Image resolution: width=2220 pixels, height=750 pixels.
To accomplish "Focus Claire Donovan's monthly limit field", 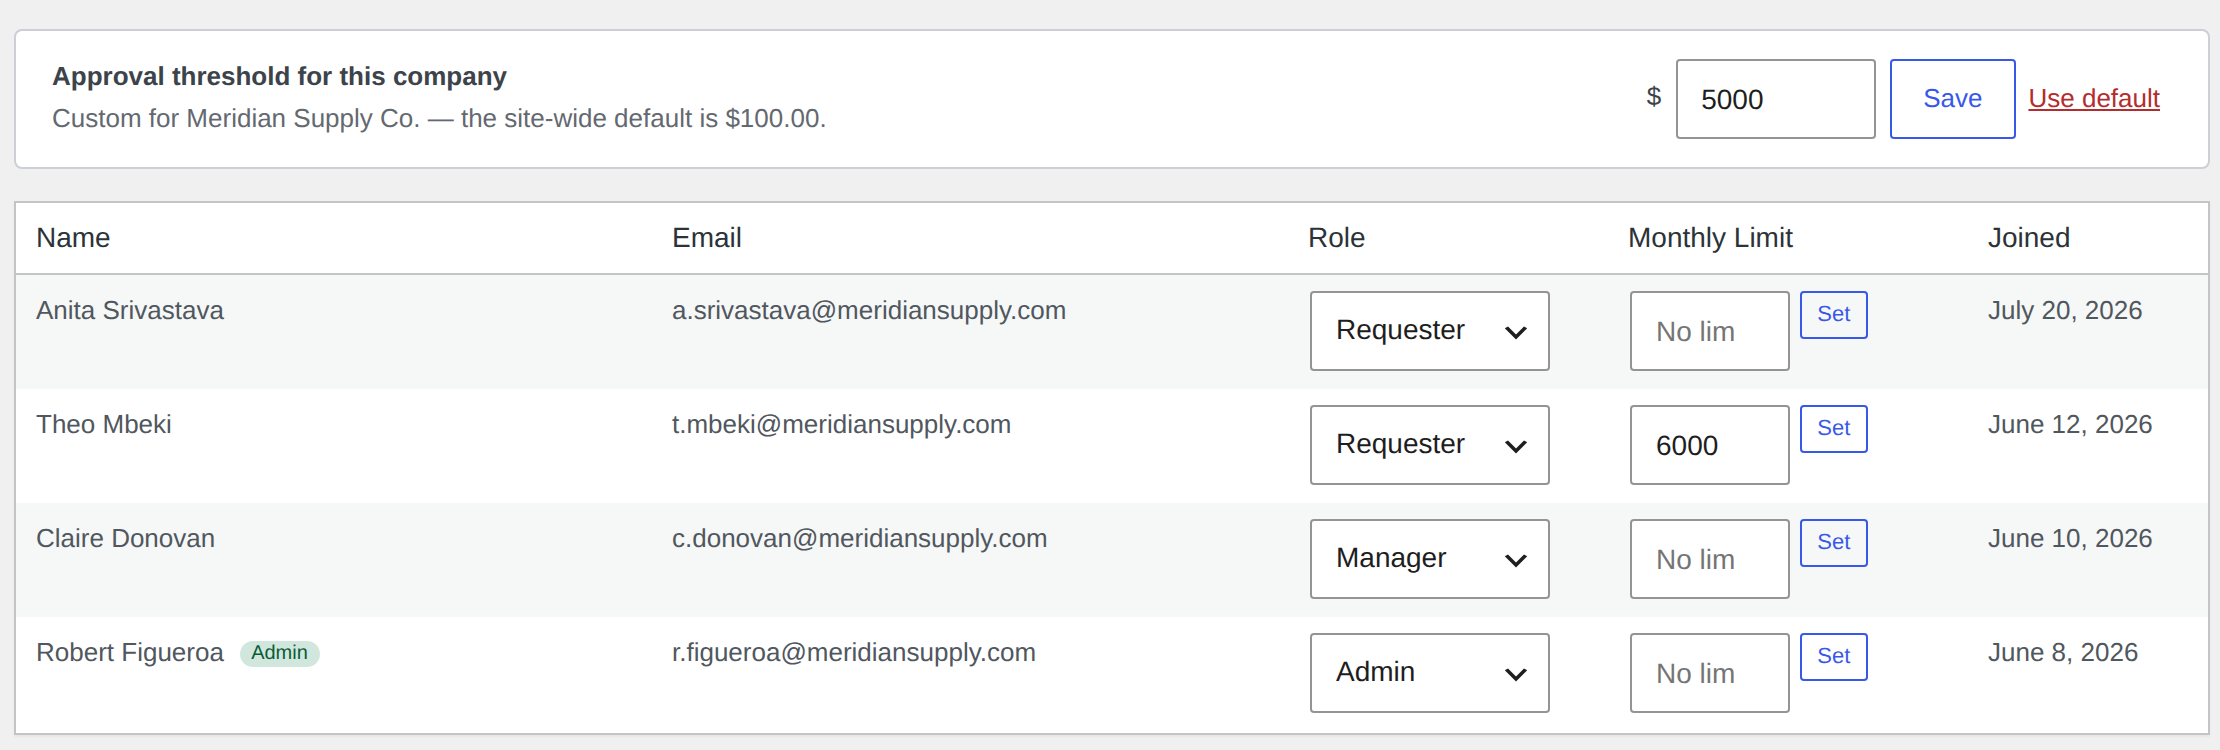I will 1709,559.
